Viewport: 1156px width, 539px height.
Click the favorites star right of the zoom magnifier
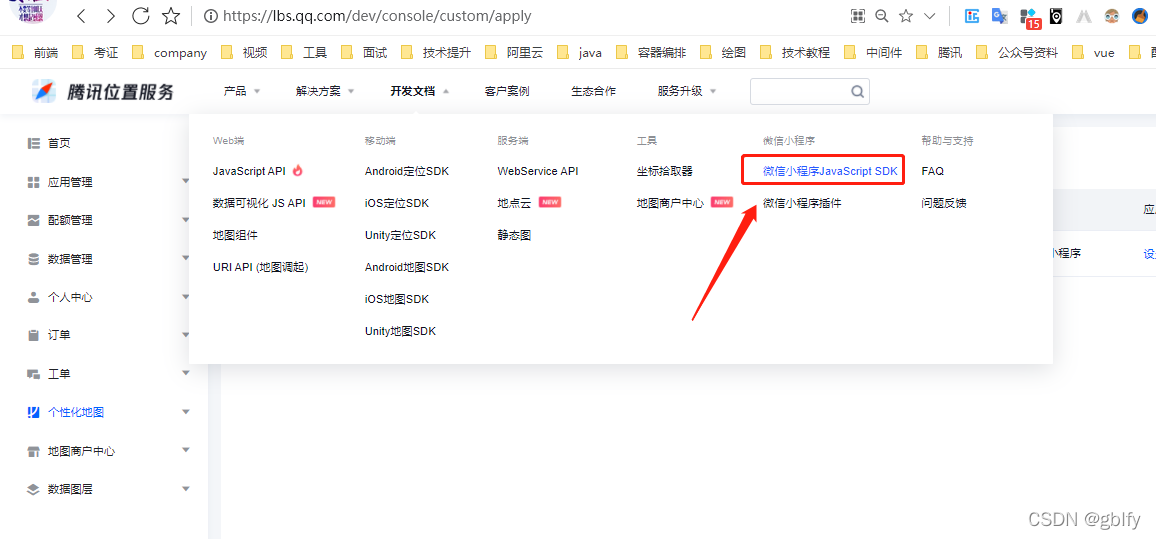coord(906,15)
